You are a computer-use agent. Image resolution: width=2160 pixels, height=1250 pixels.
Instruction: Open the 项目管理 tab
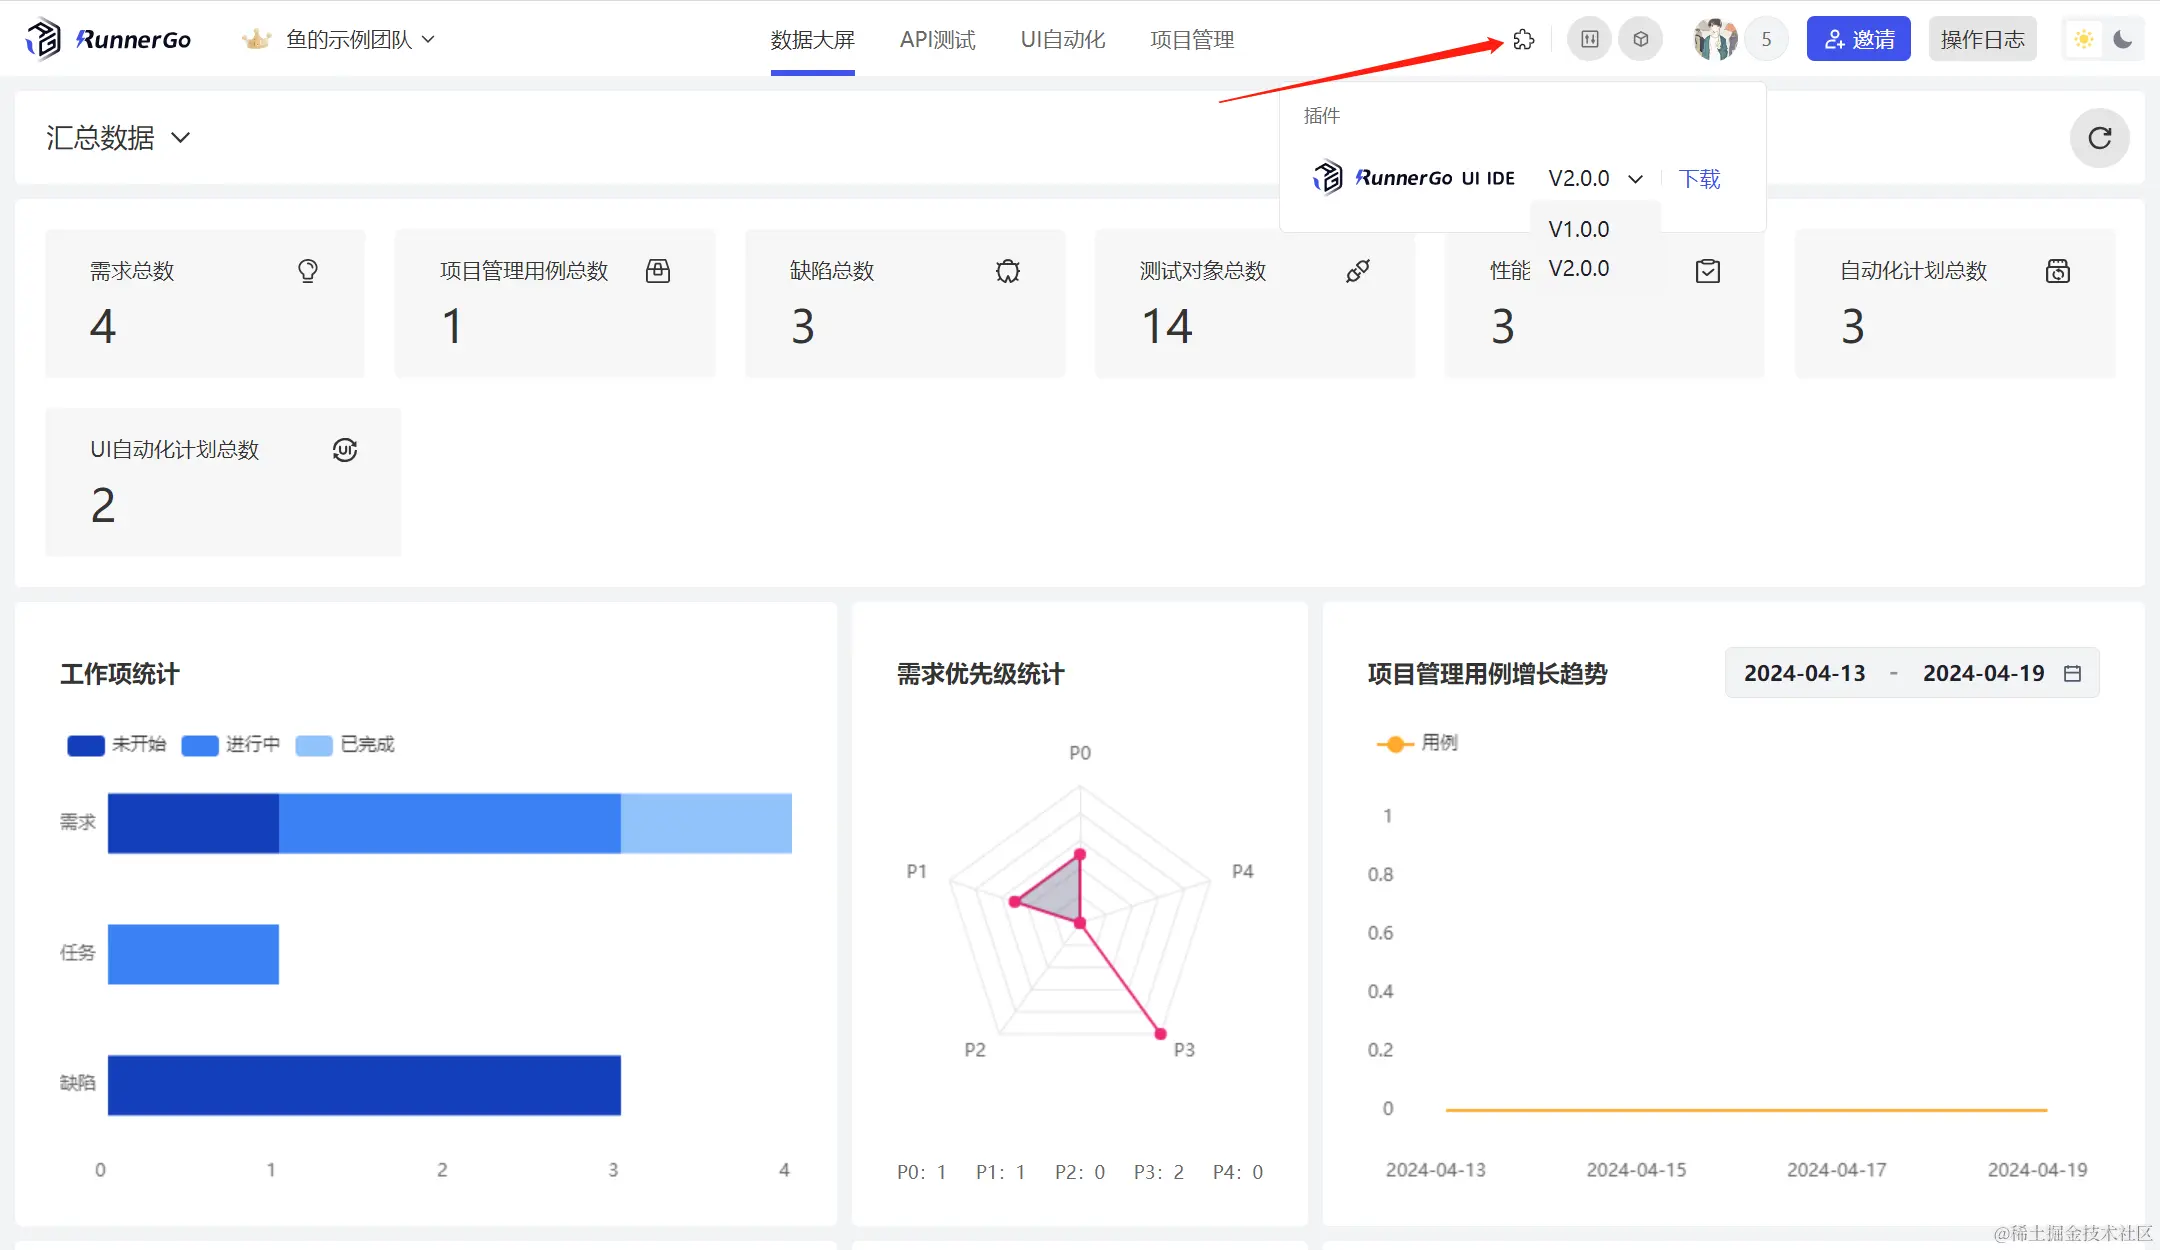click(1192, 40)
